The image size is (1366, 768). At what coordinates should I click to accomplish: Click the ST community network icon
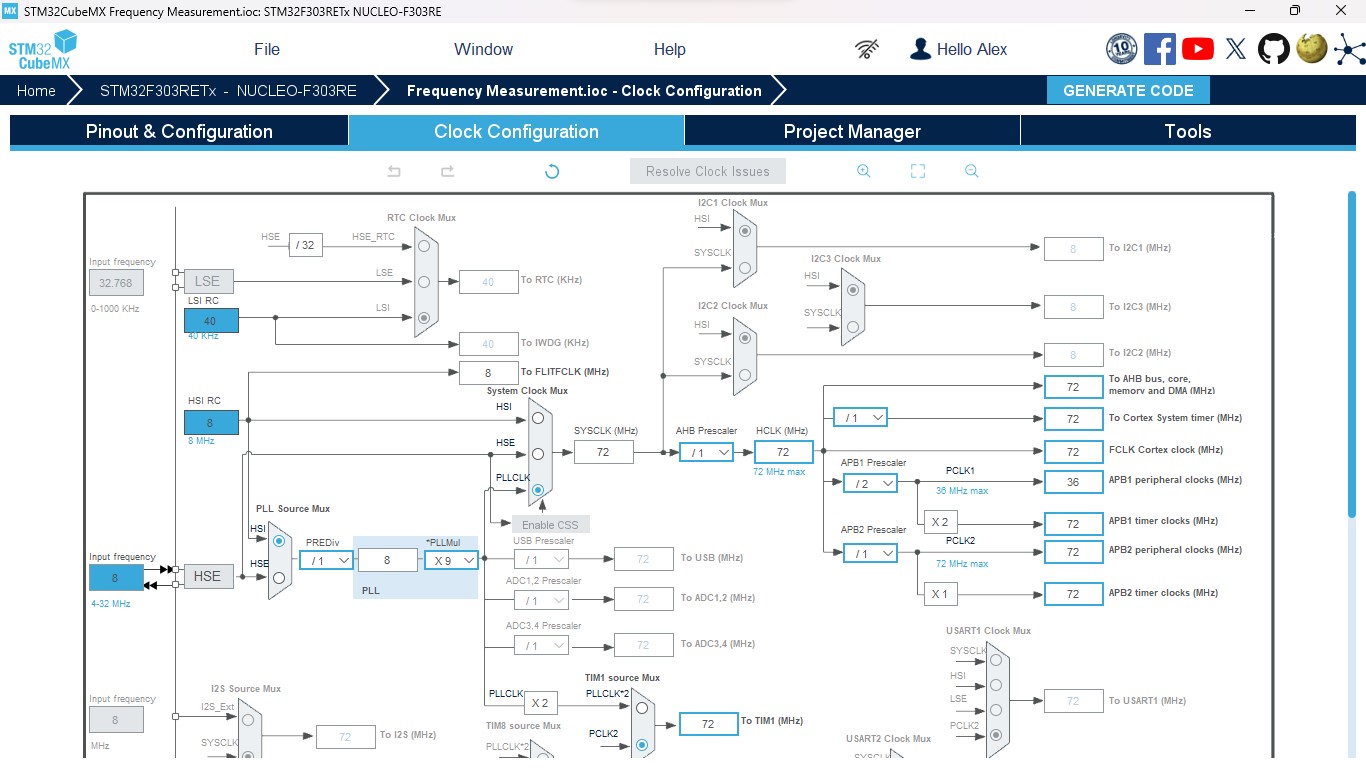pyautogui.click(x=1349, y=49)
